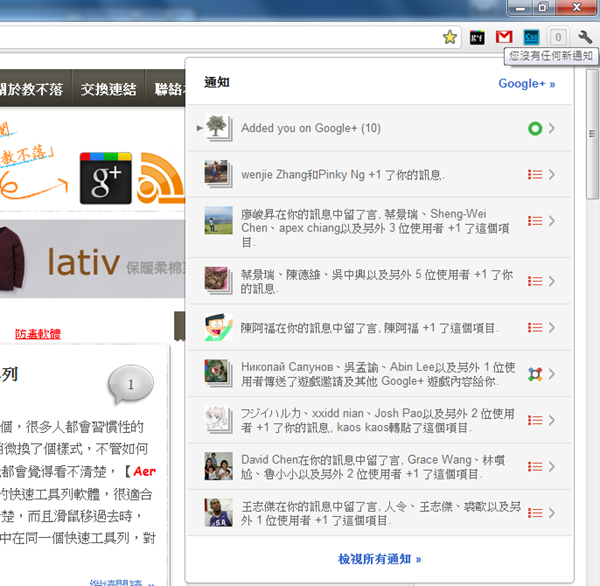The width and height of the screenshot is (600, 586).
Task: Click red list icon on 陳阿福 notification
Action: click(x=535, y=327)
